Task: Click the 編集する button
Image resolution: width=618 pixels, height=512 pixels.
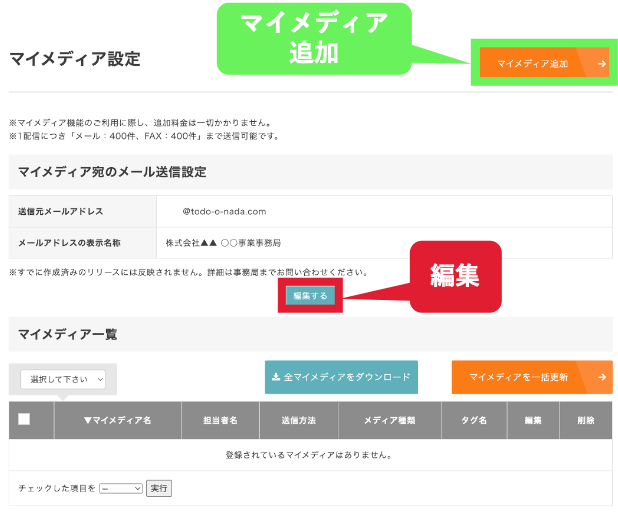Action: (310, 296)
